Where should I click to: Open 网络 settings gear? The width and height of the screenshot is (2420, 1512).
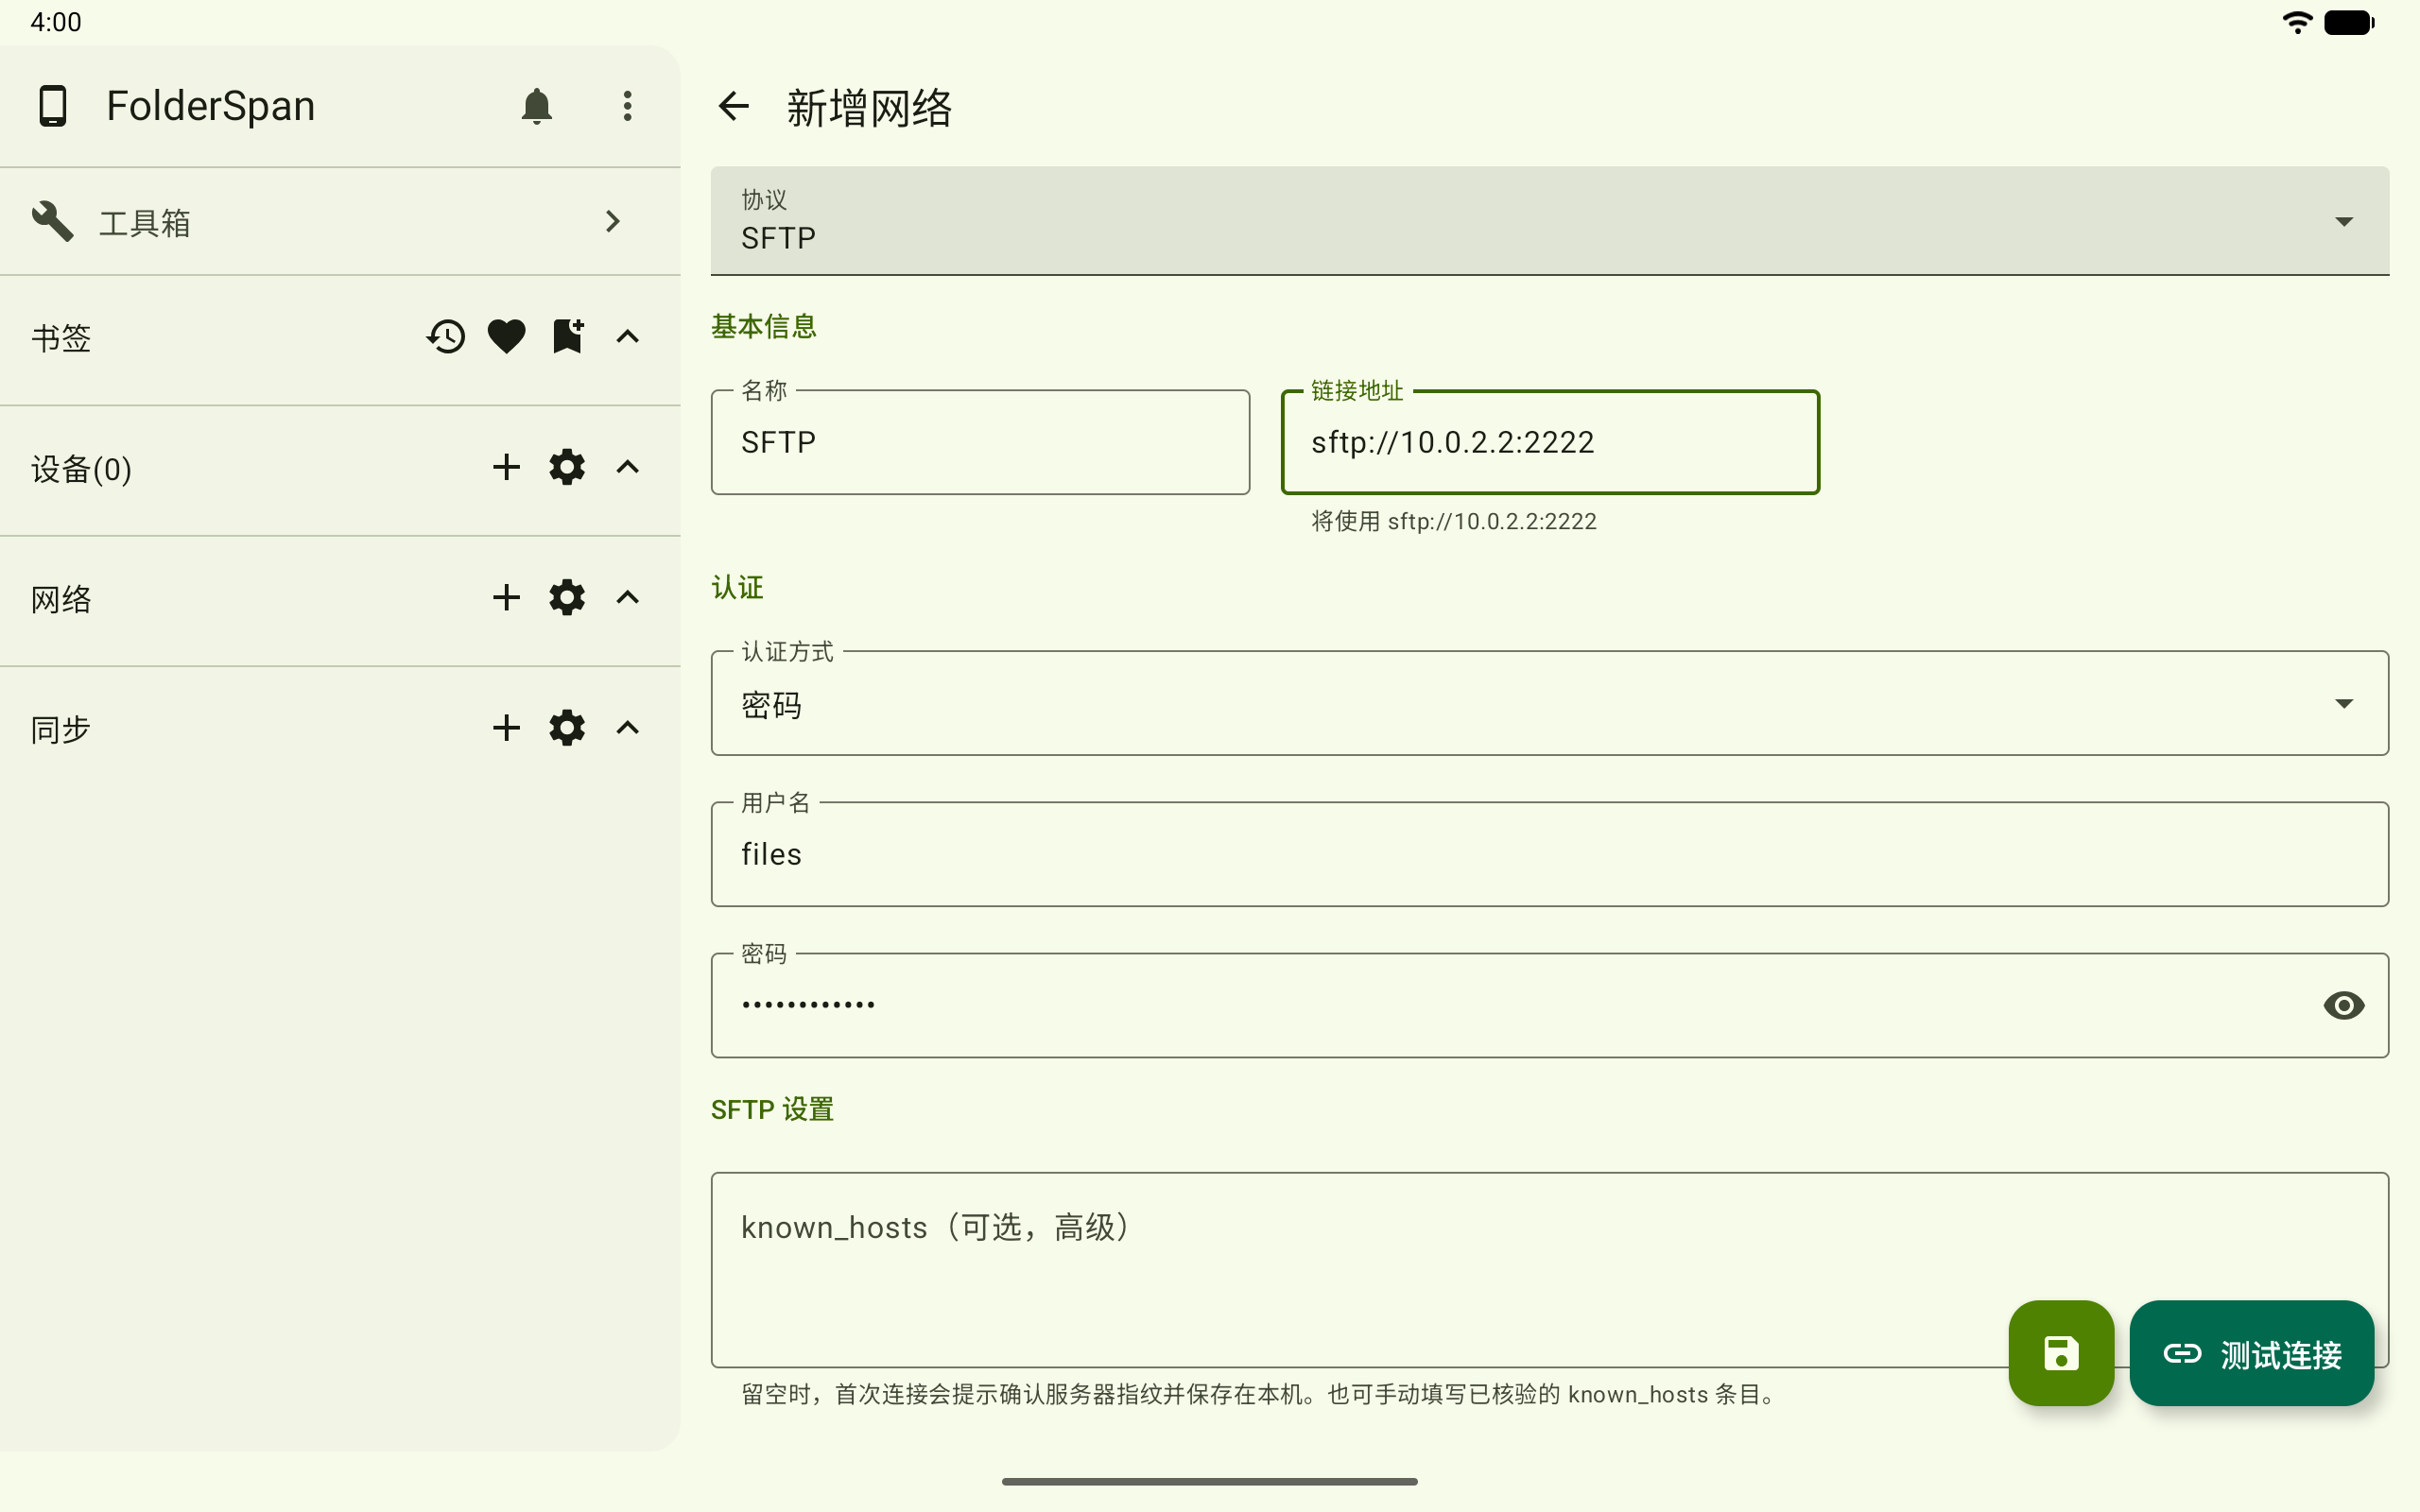[x=567, y=597]
